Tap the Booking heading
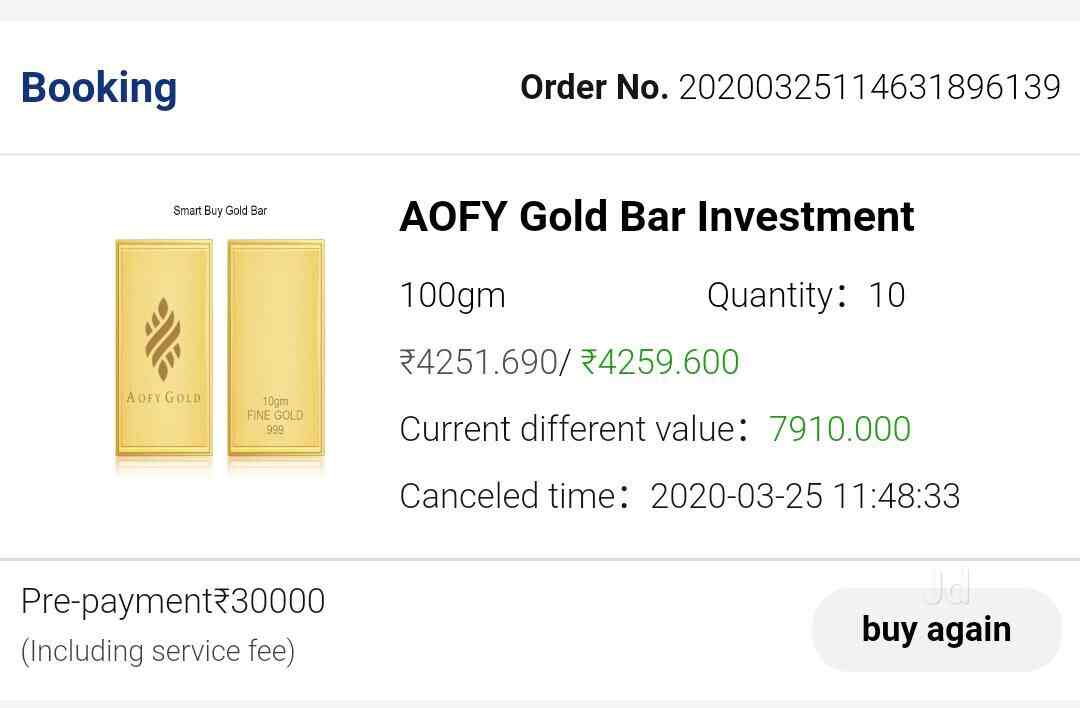Viewport: 1080px width, 708px height. click(99, 88)
